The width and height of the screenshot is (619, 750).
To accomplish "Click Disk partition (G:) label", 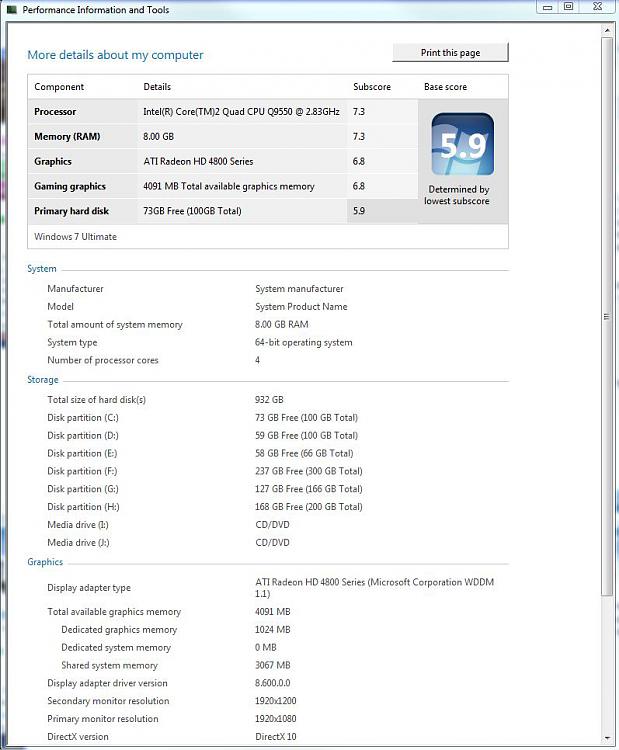I will pyautogui.click(x=82, y=489).
